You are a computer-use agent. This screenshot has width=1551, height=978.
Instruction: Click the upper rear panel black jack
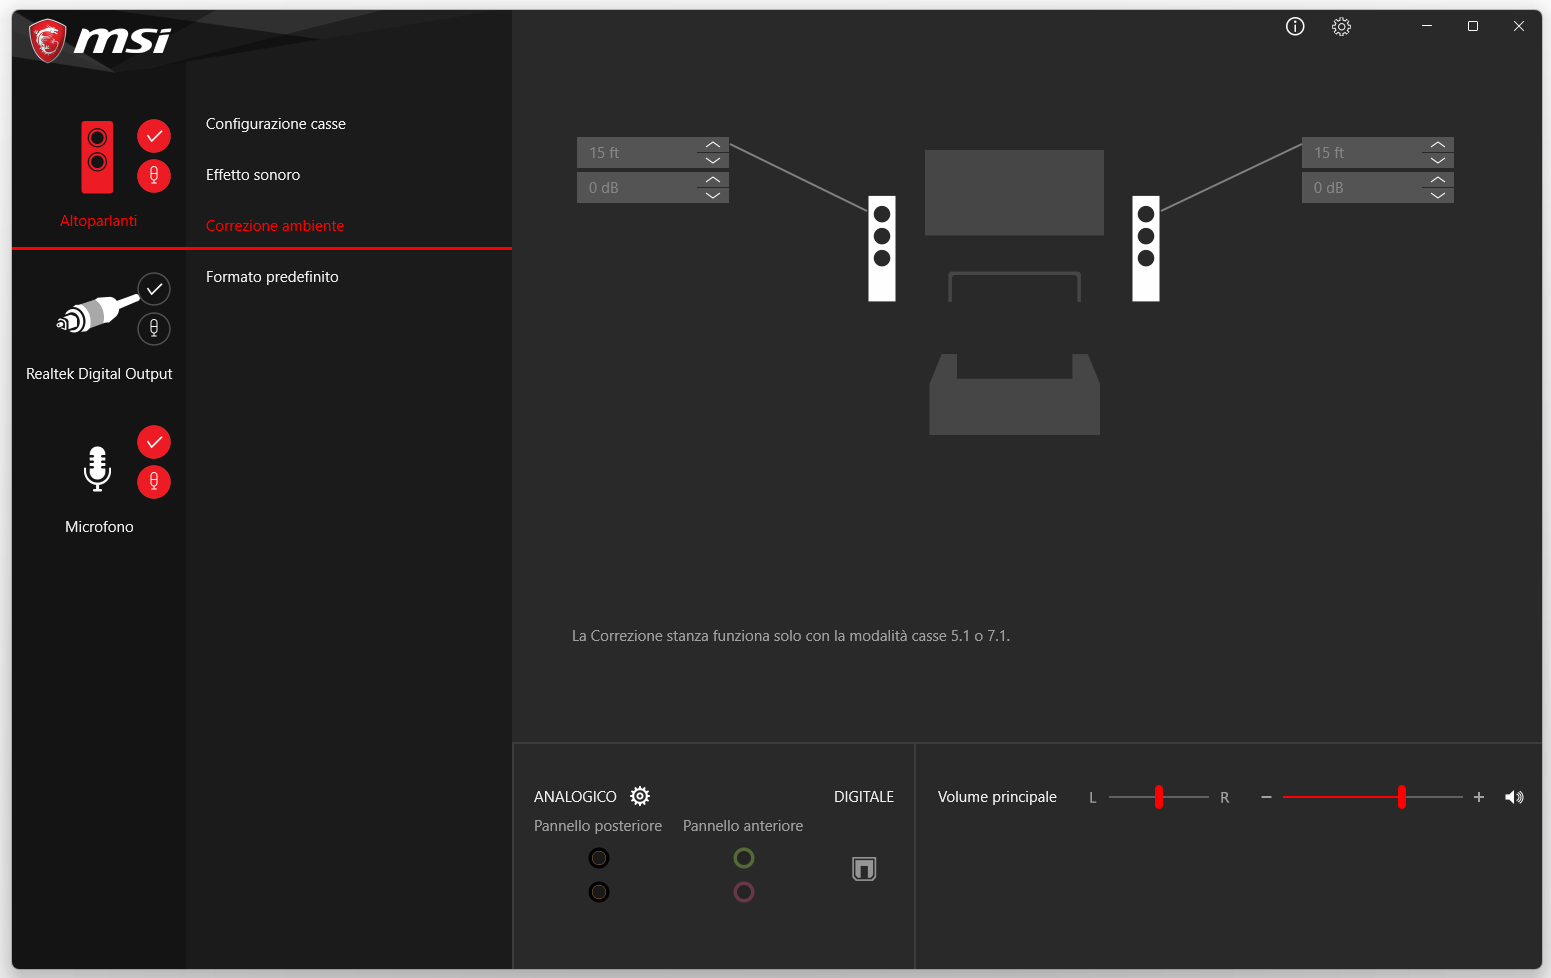[599, 858]
